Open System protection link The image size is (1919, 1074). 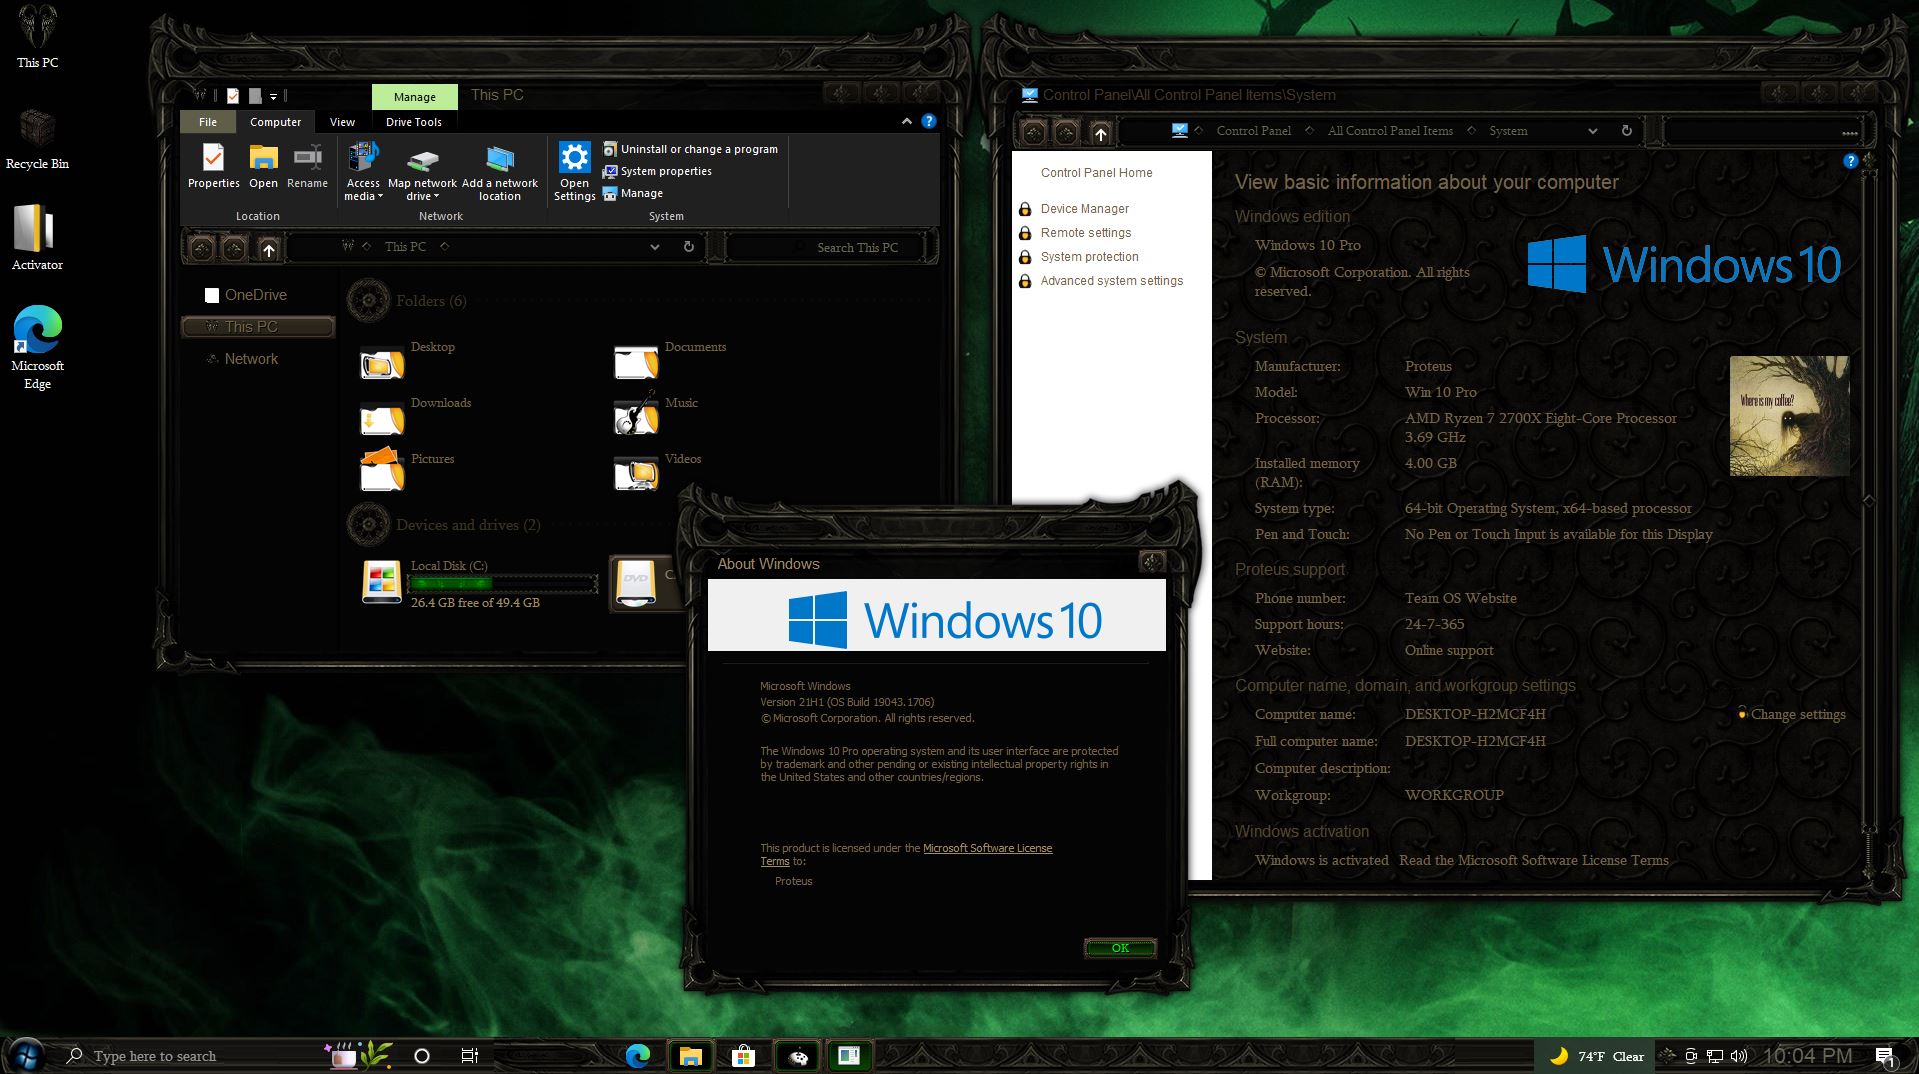click(x=1089, y=257)
